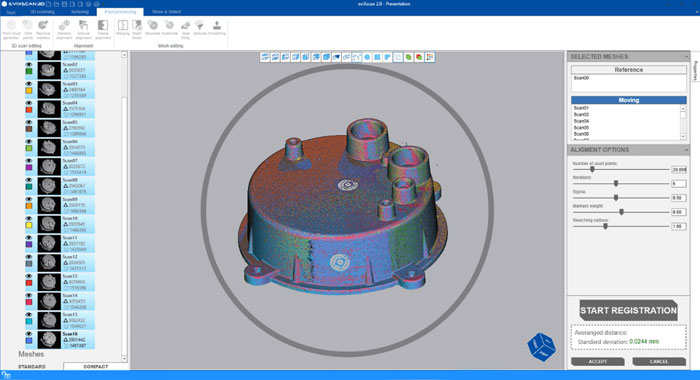Screen dimensions: 700x380
Task: Hide Scan07 using its eye icon
Action: [x=29, y=161]
